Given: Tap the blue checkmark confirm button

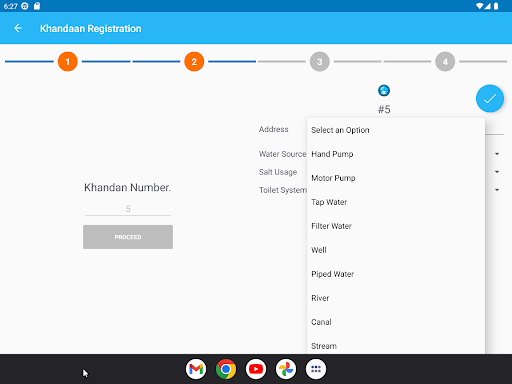Looking at the screenshot, I should pos(490,99).
